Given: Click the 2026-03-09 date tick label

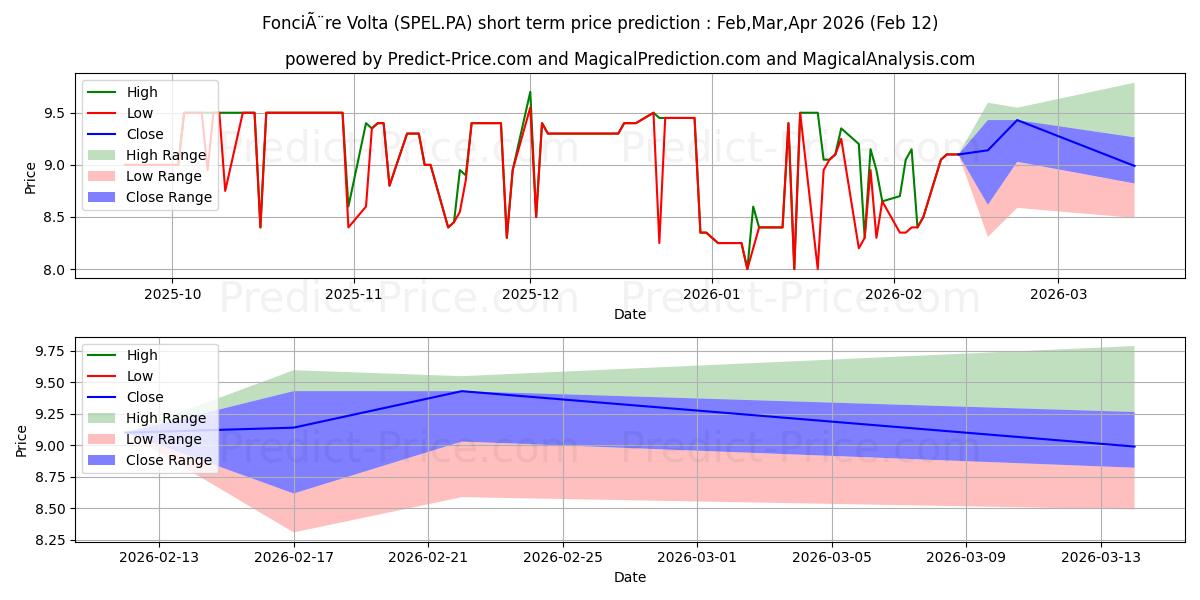Looking at the screenshot, I should coord(966,558).
